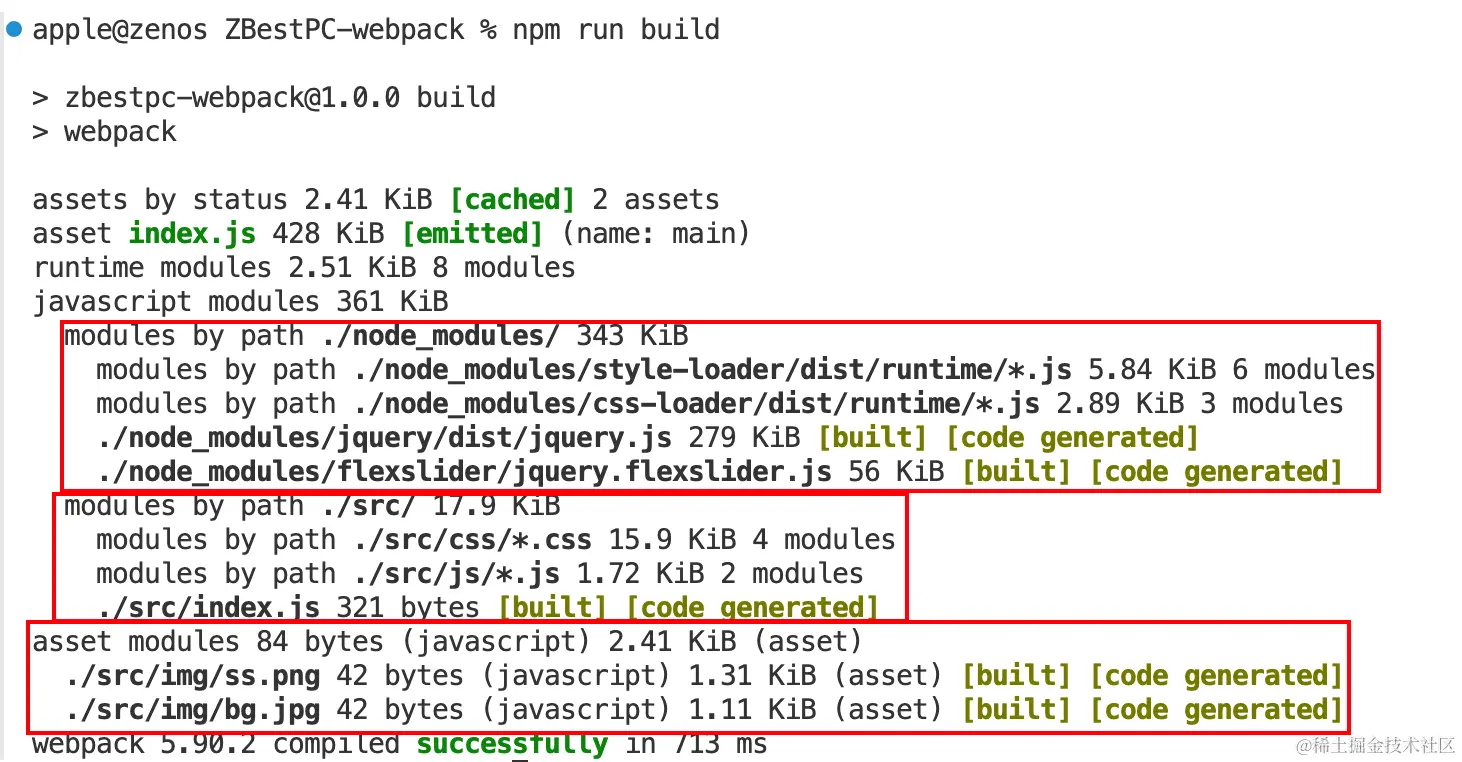The height and width of the screenshot is (762, 1462).
Task: Click '[code generated]' on the jquery.js line
Action: 1072,437
